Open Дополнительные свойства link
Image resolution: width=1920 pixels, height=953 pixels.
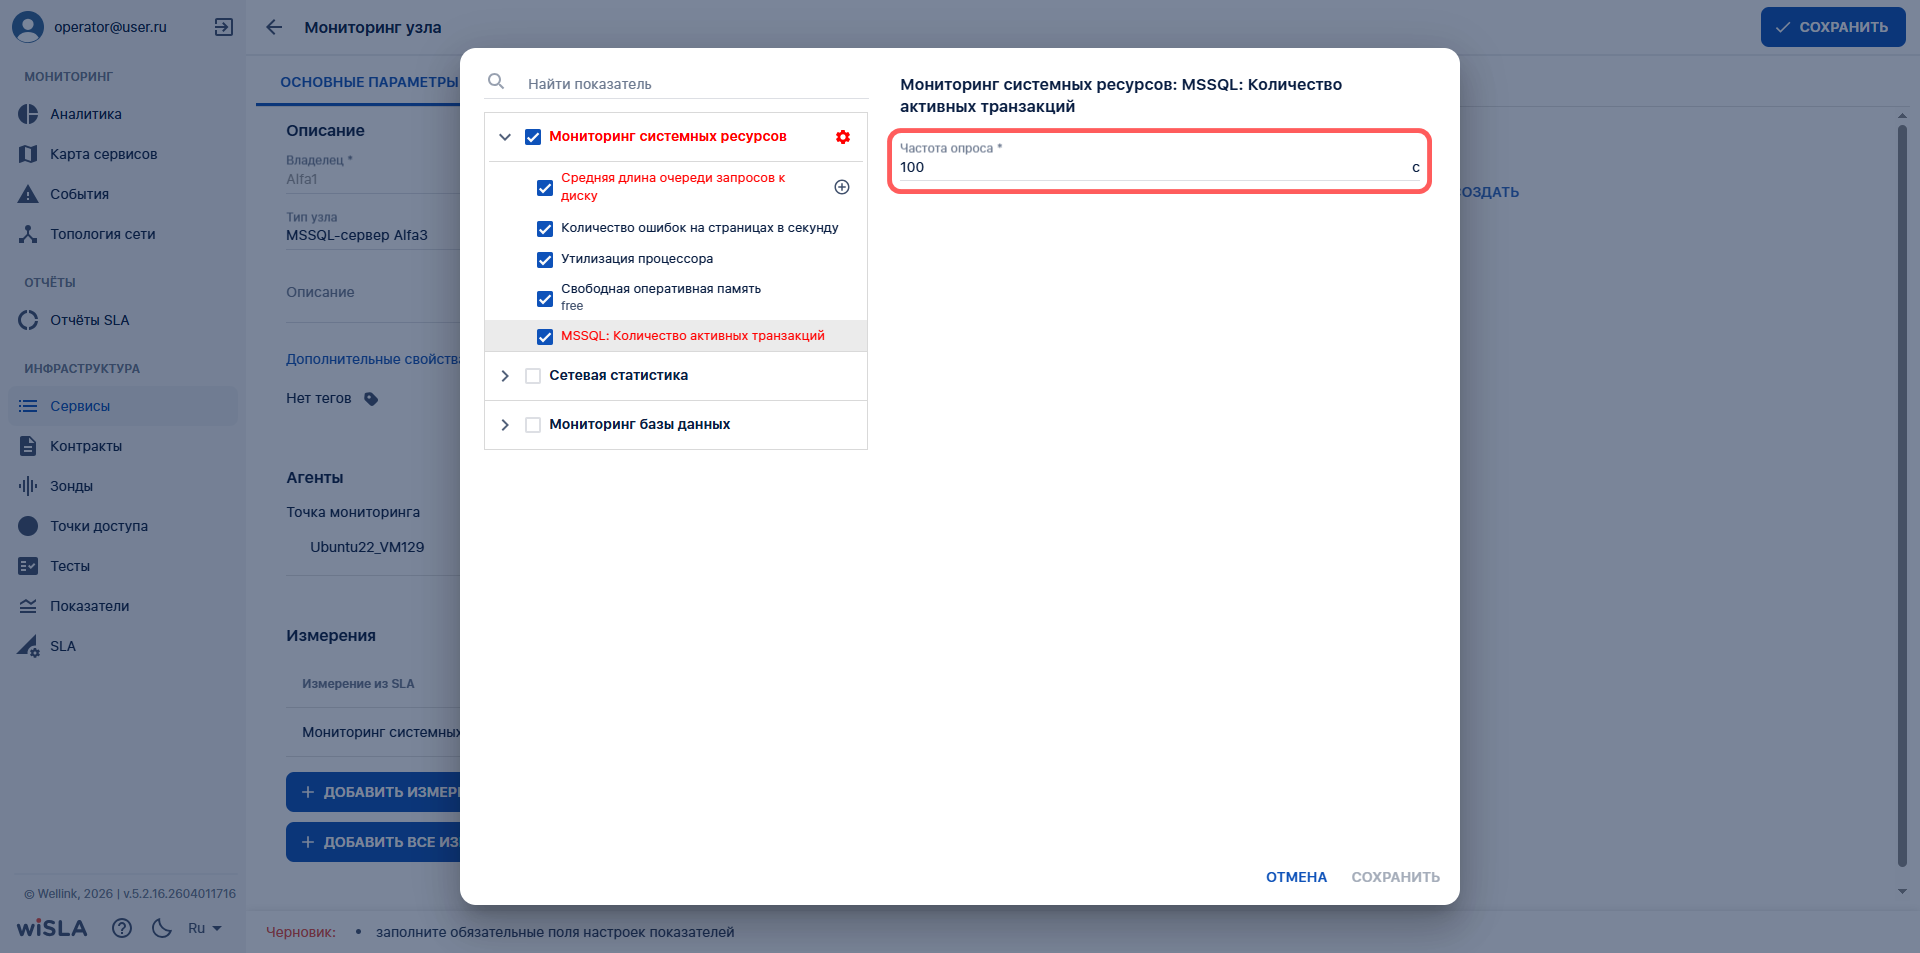[373, 359]
